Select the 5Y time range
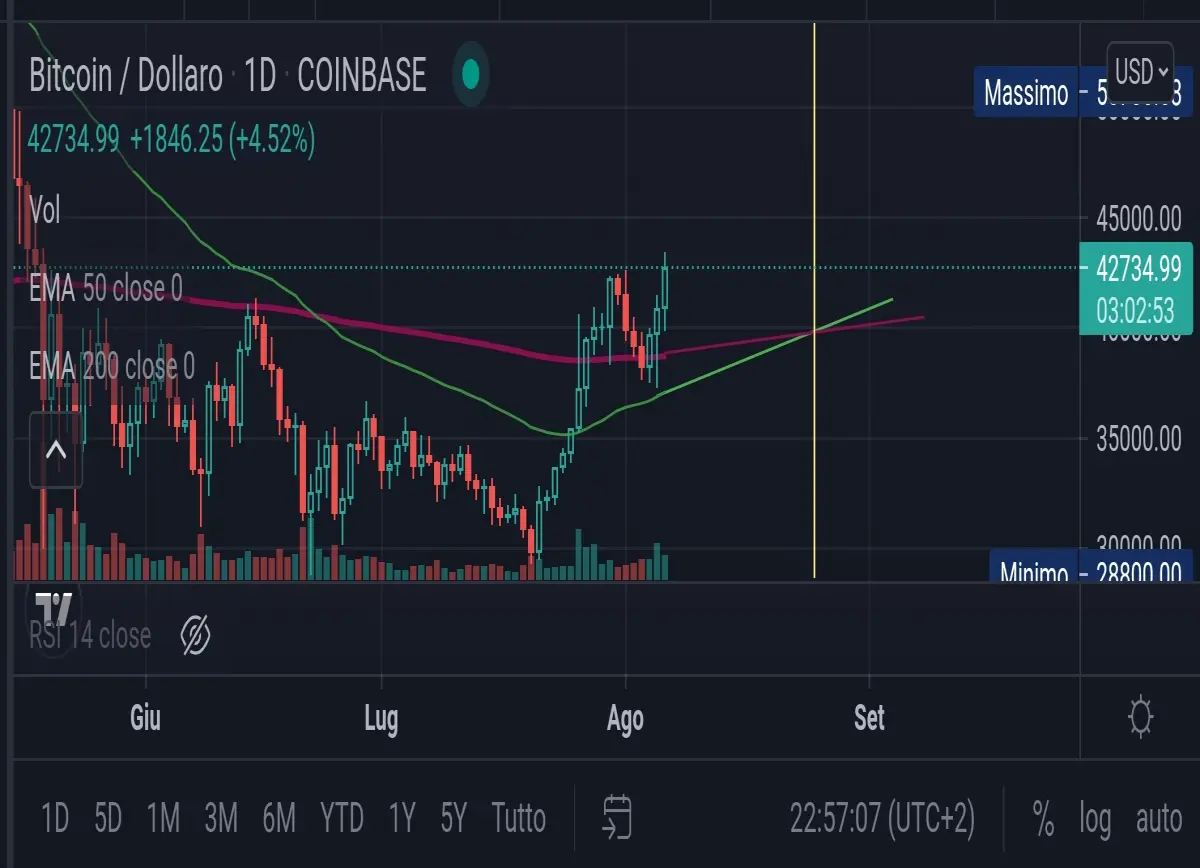1200x868 pixels. pos(454,819)
